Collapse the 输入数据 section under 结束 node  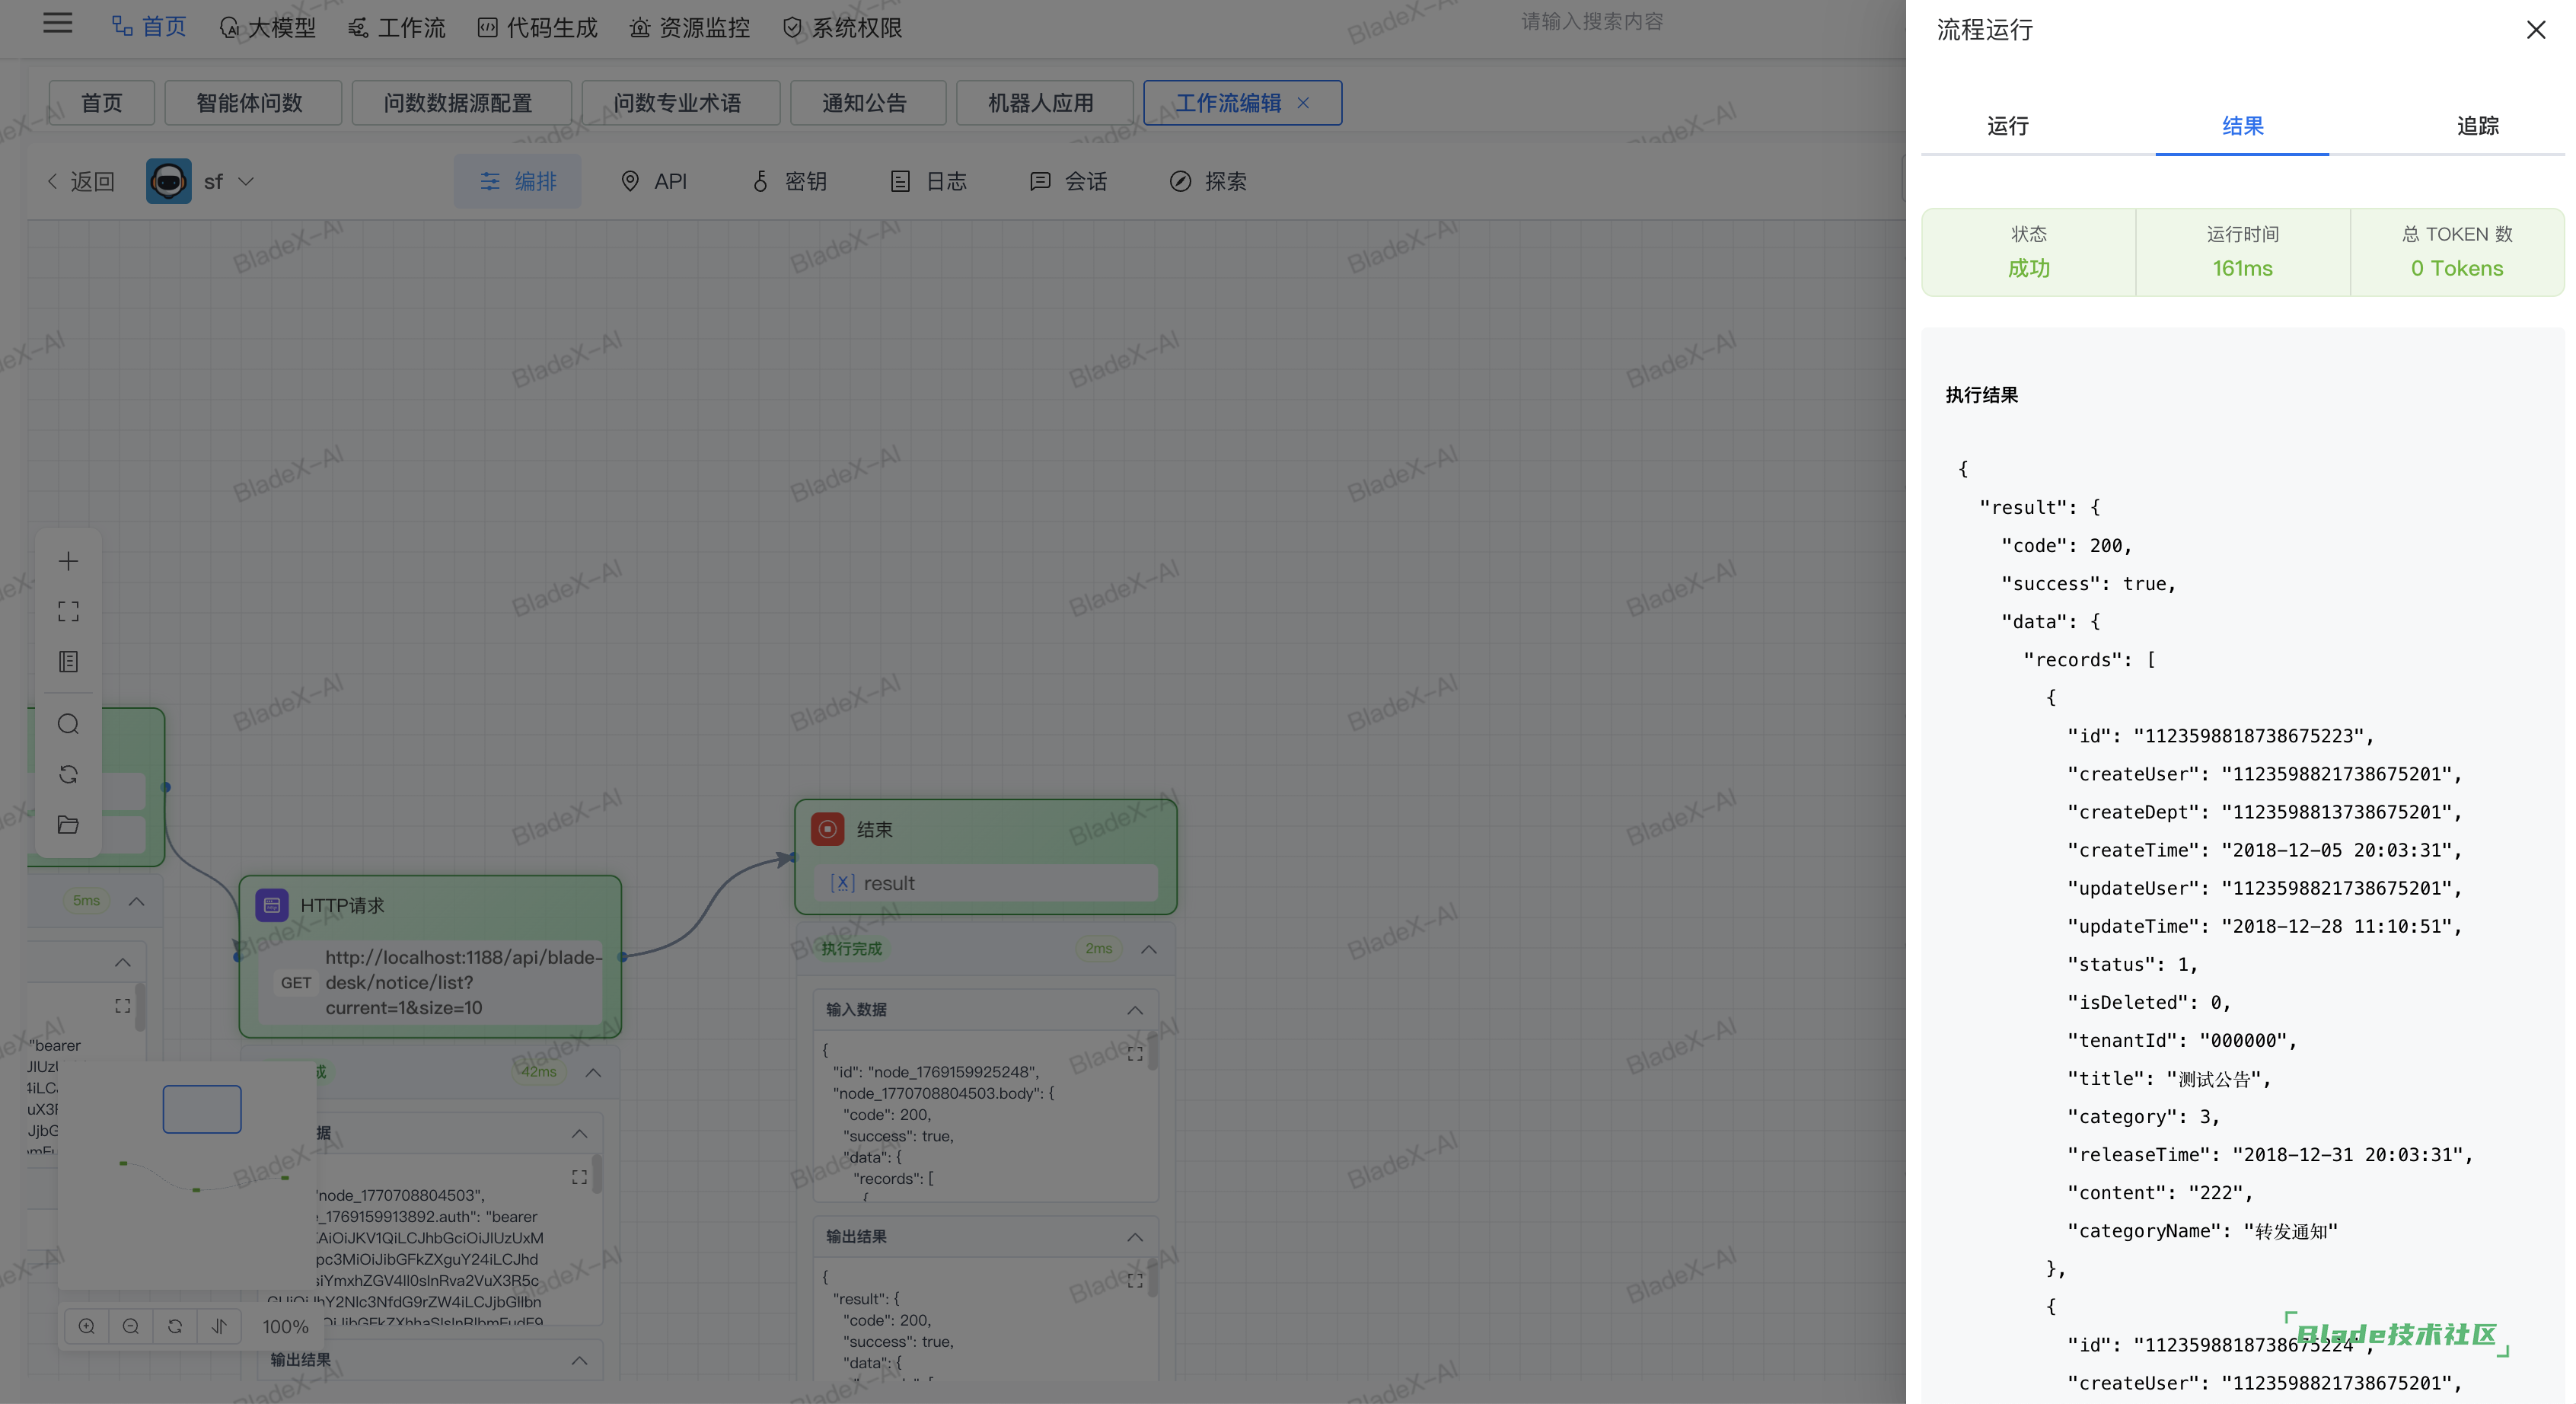1135,1010
